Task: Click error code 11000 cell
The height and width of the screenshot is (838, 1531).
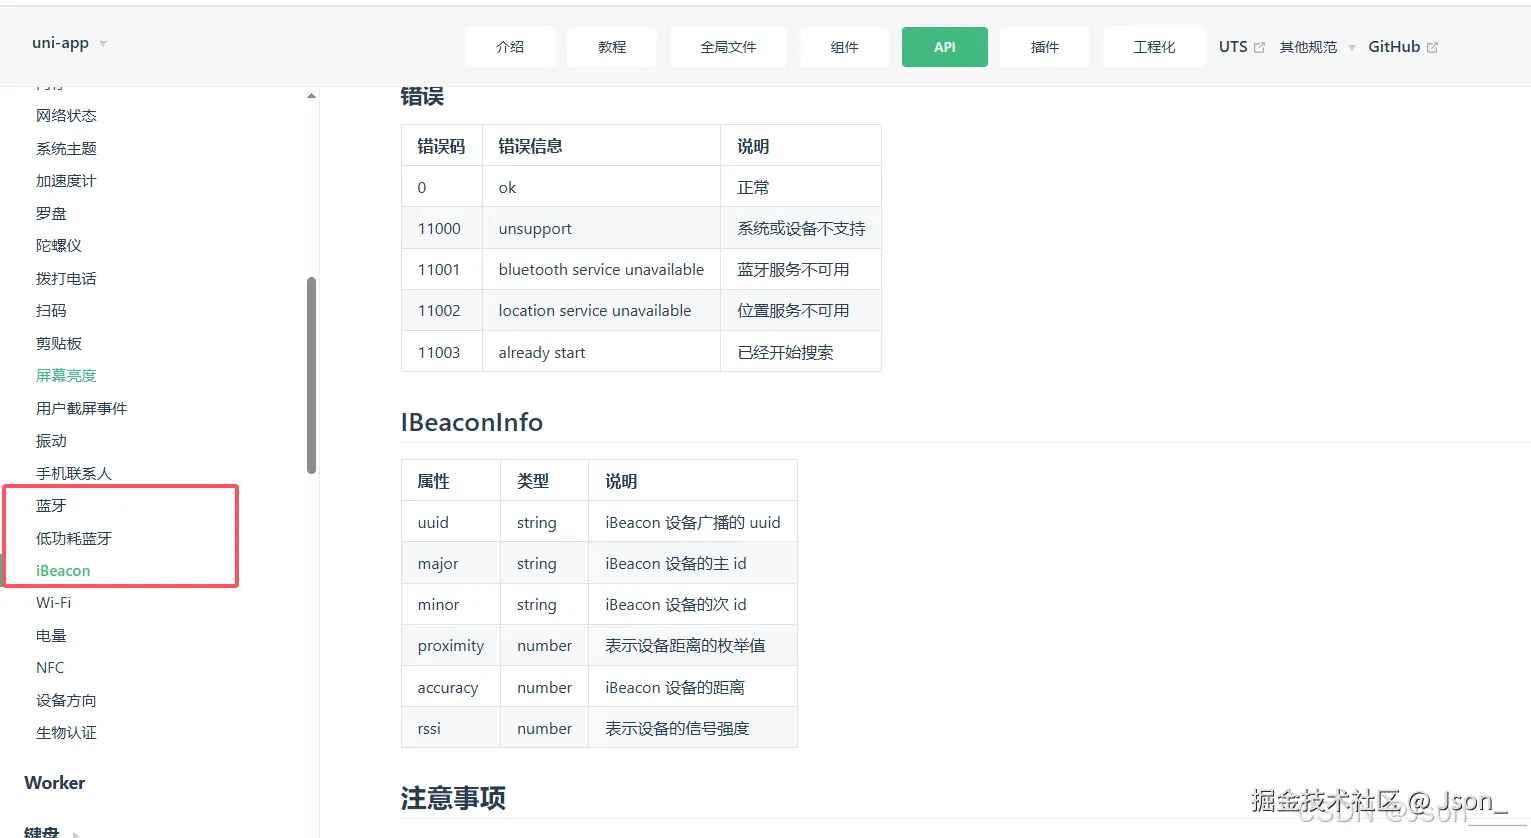Action: (x=442, y=228)
